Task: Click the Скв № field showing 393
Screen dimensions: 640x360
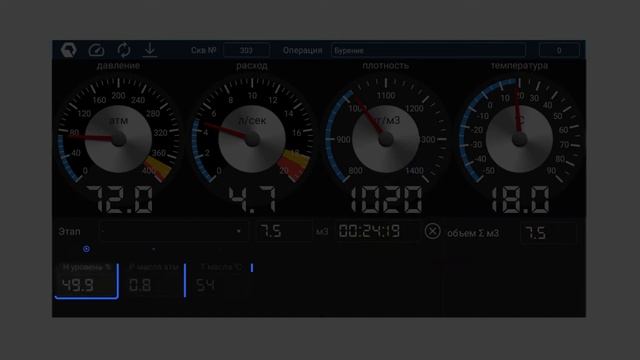Action: [246, 50]
